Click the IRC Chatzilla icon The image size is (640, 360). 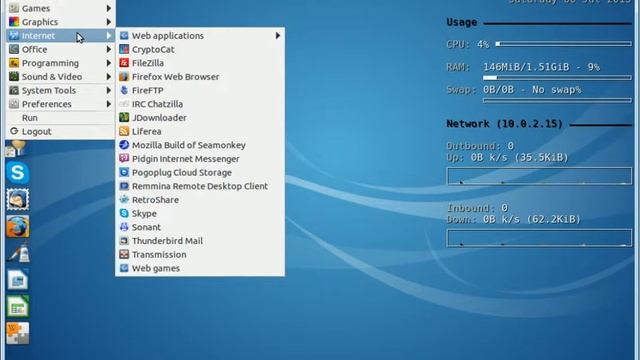point(124,104)
